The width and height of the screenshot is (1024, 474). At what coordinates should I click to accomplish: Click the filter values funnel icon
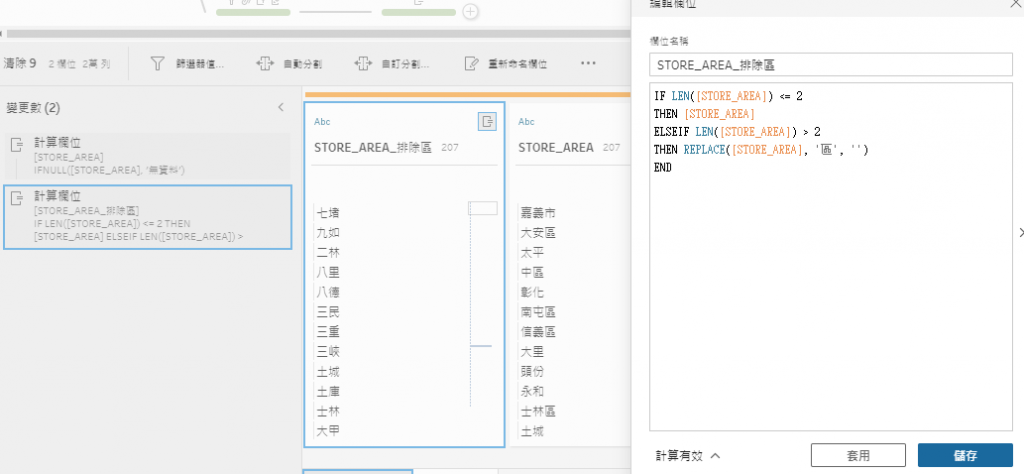[x=157, y=63]
